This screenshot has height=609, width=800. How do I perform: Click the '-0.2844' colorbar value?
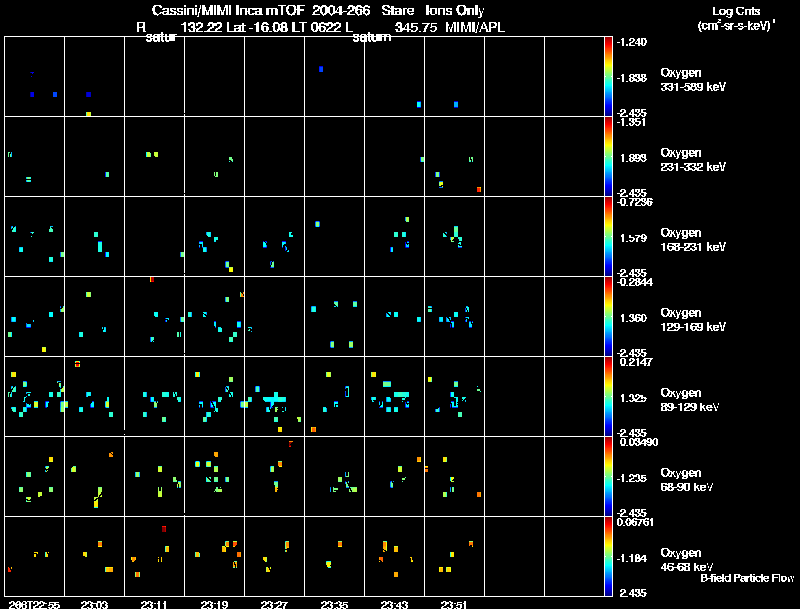(635, 282)
